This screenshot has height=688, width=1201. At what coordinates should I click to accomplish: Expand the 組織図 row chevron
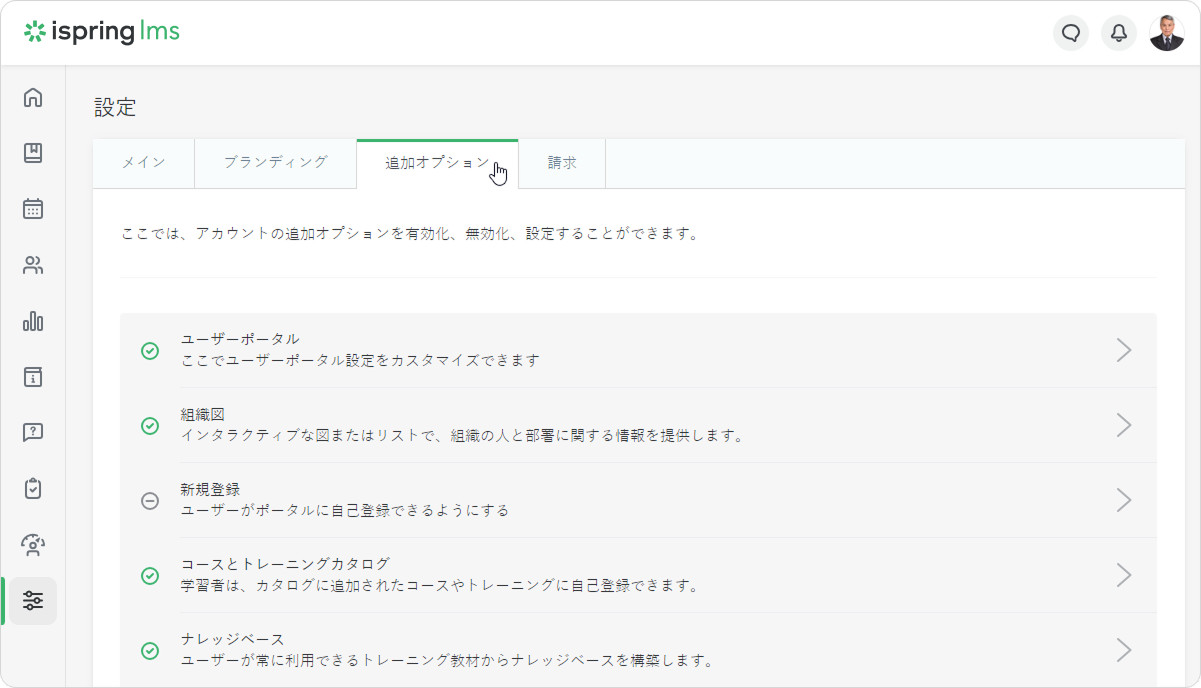tap(1124, 425)
